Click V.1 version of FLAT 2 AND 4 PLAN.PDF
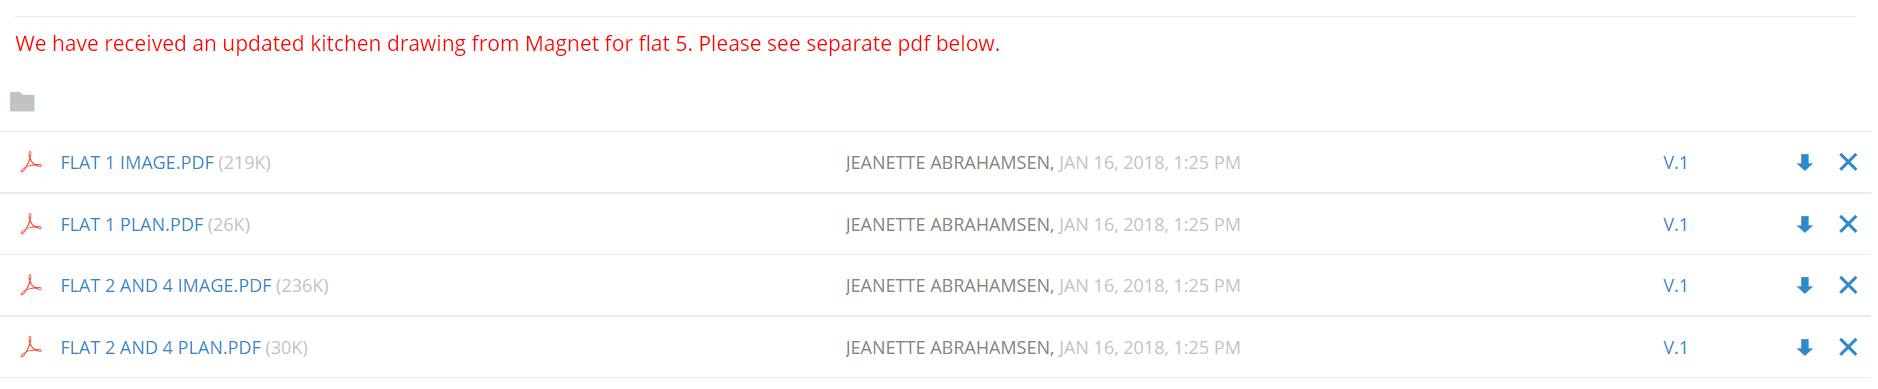 1675,347
